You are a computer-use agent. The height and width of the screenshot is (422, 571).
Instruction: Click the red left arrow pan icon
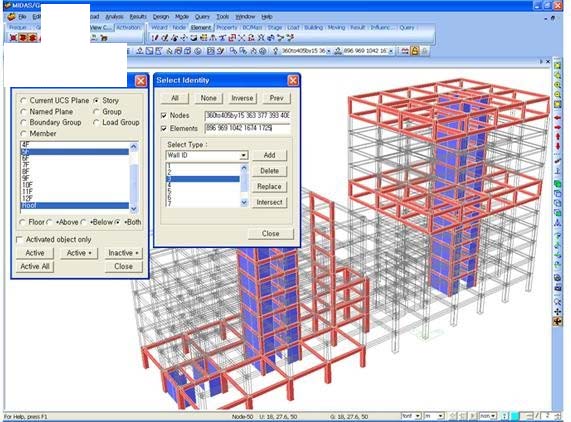(557, 118)
